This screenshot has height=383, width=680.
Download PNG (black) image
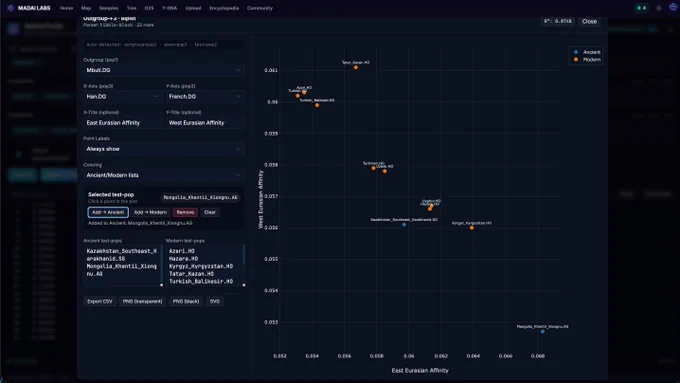[186, 301]
